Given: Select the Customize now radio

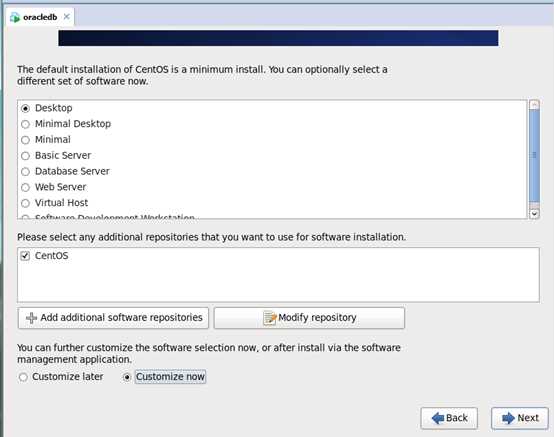Looking at the screenshot, I should [x=126, y=377].
